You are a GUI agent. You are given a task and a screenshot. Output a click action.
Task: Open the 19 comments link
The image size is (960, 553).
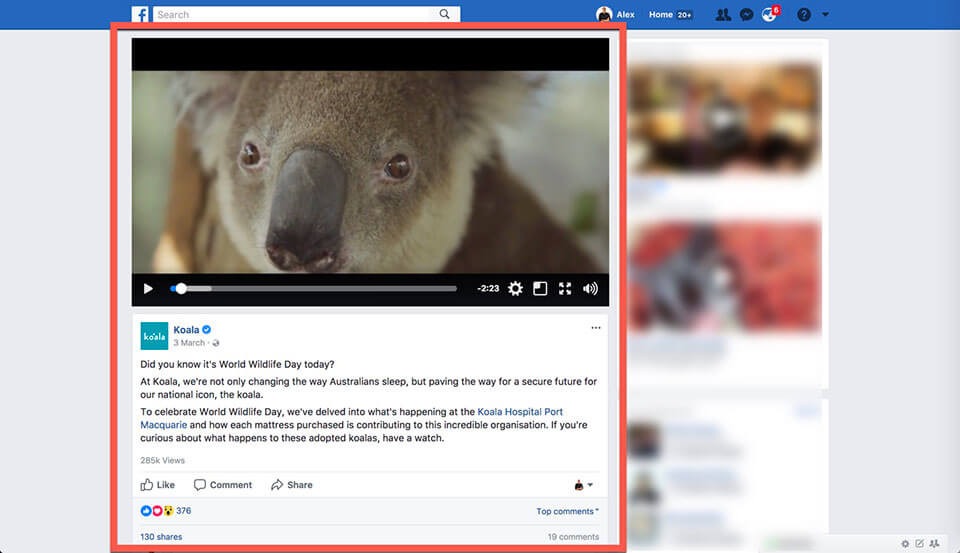pos(573,536)
